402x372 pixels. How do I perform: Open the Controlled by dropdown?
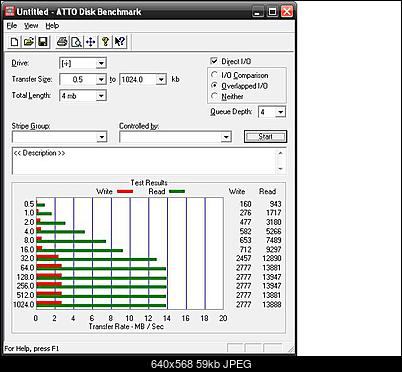(x=226, y=137)
